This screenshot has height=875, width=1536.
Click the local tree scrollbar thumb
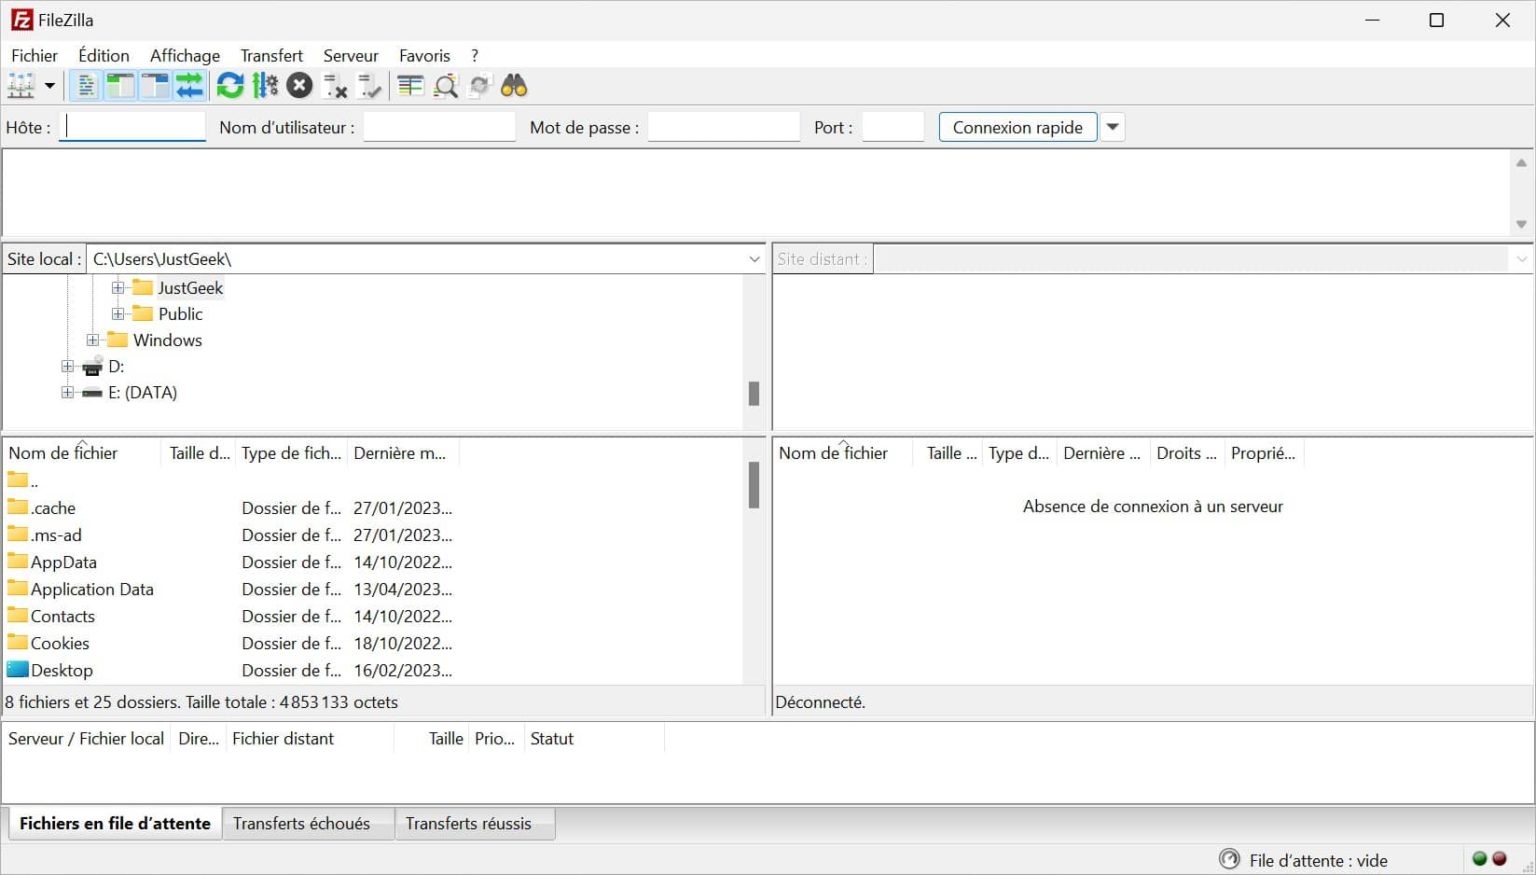pos(754,393)
